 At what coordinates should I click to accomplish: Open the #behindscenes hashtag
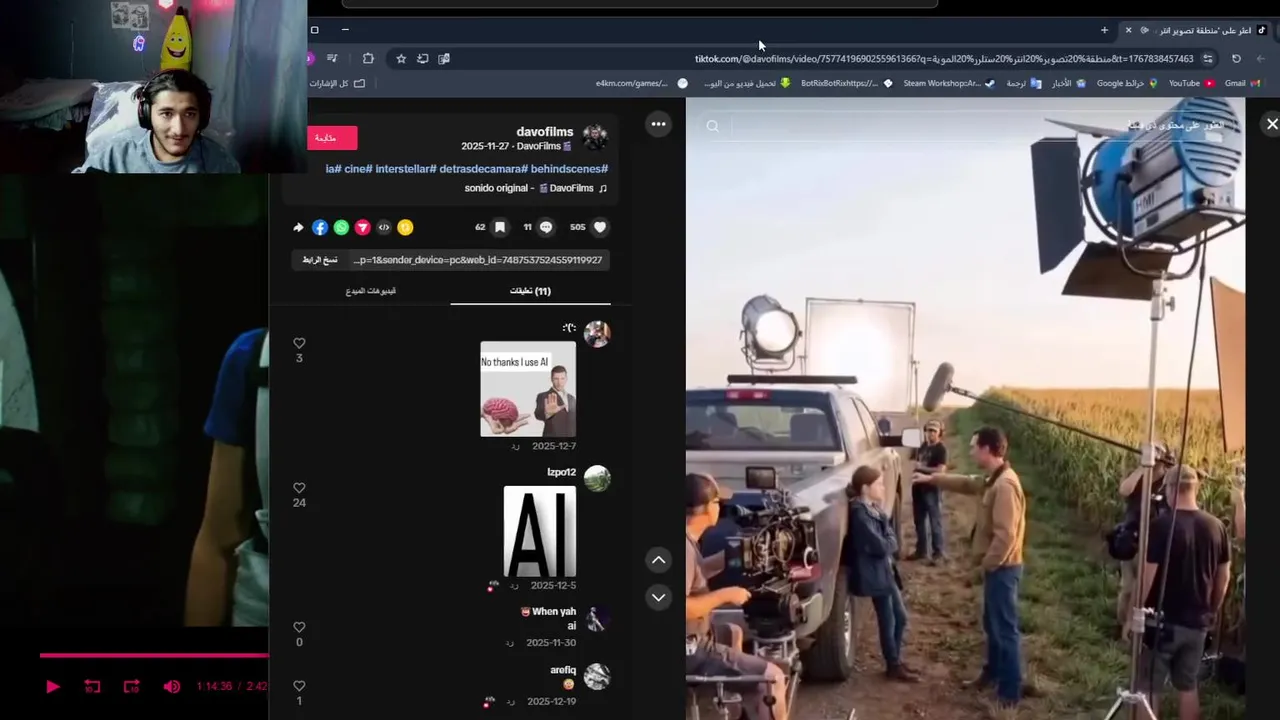(567, 169)
